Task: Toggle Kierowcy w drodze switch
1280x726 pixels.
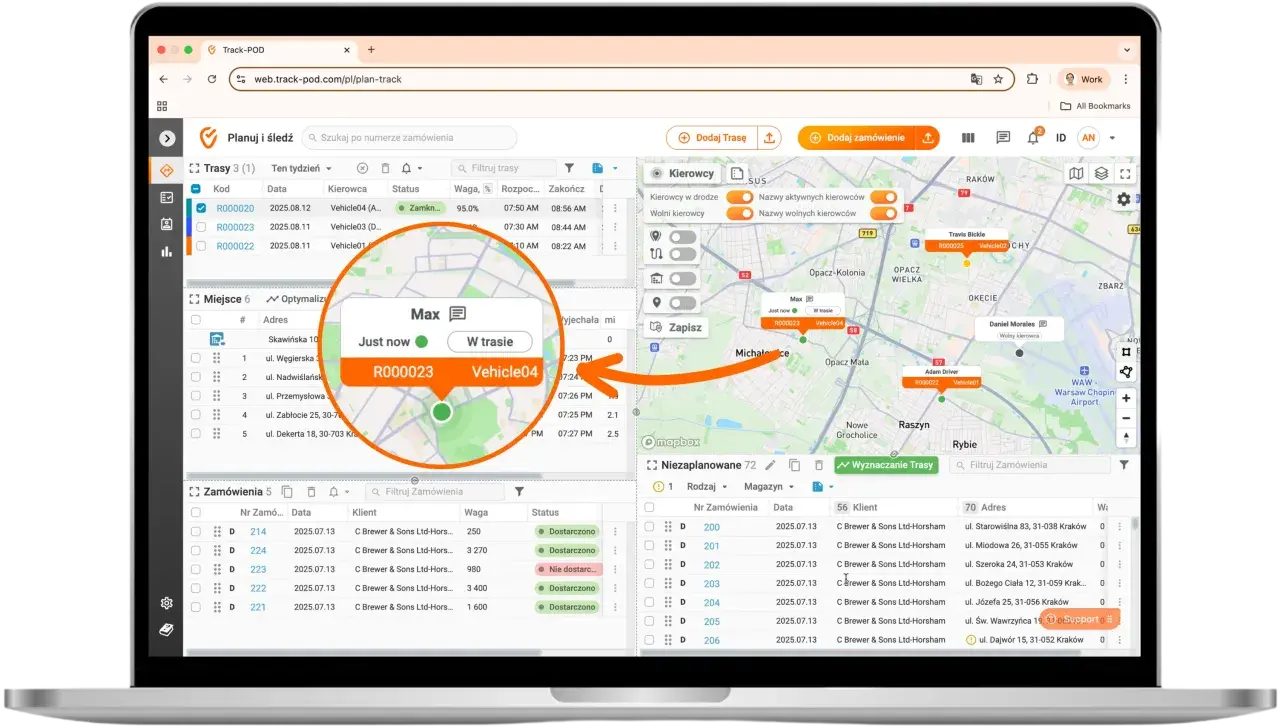Action: [740, 198]
